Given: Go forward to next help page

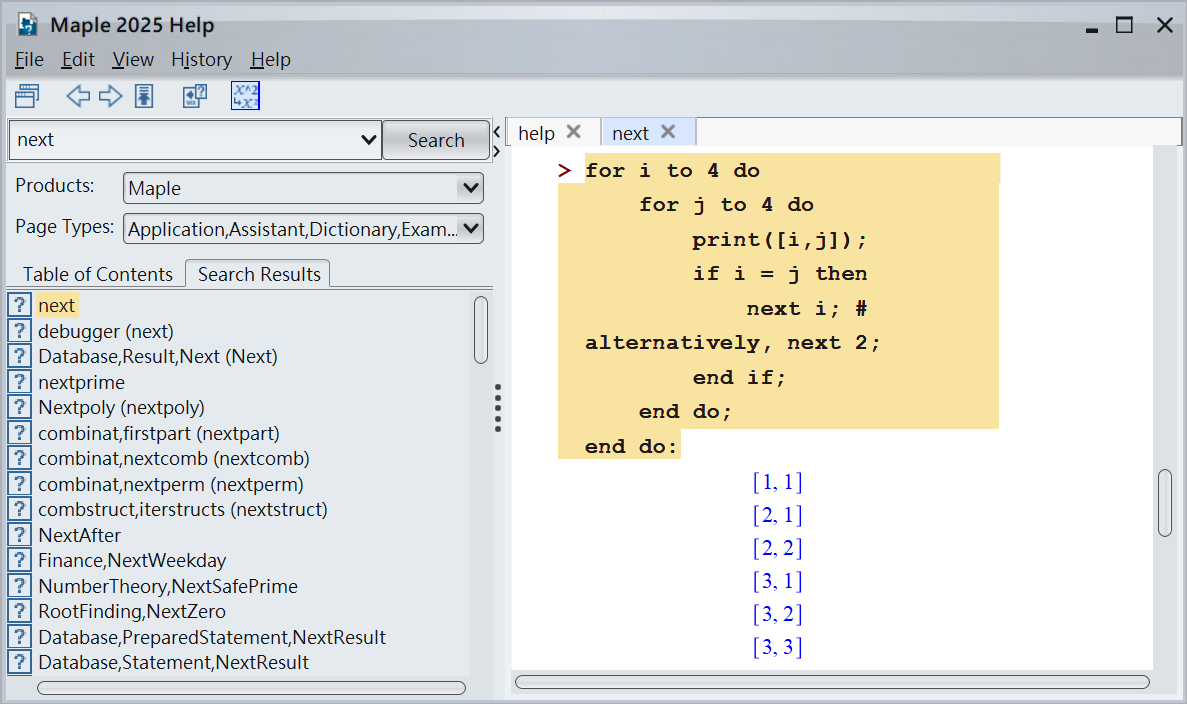Looking at the screenshot, I should point(110,96).
